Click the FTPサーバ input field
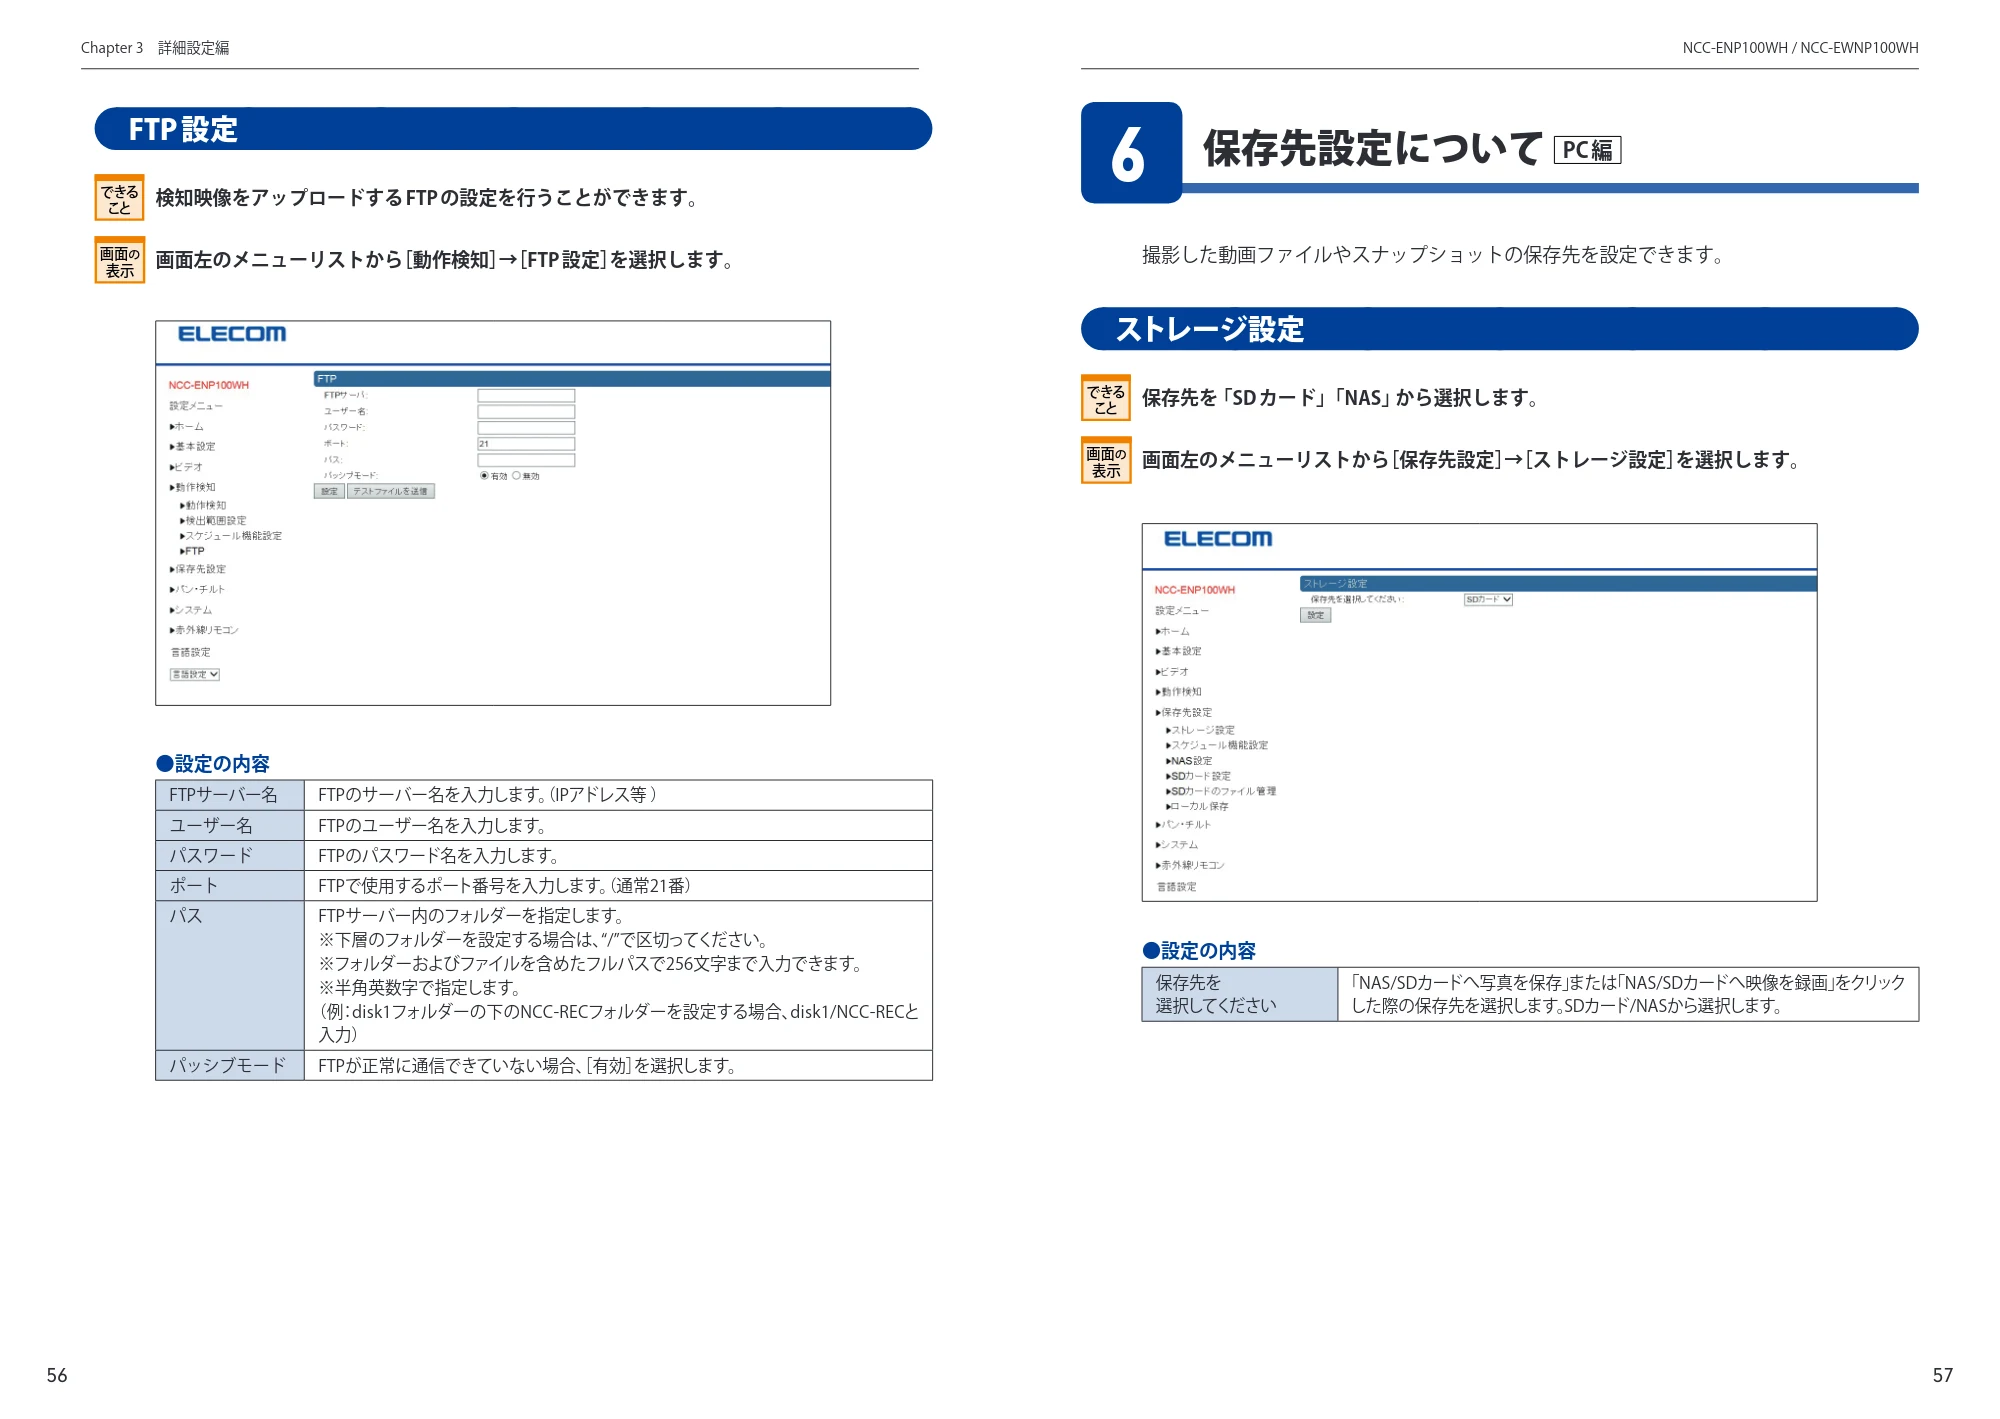 click(526, 396)
